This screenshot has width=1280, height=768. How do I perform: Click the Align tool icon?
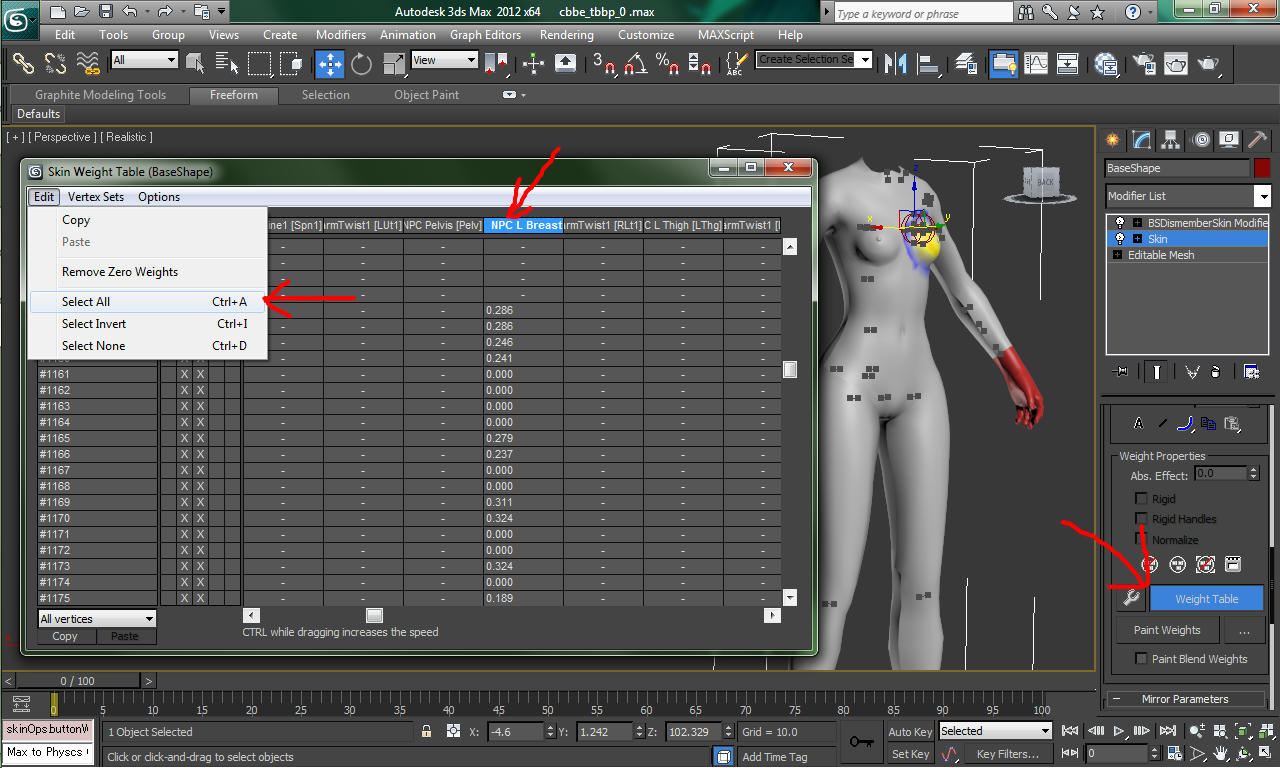pos(927,63)
